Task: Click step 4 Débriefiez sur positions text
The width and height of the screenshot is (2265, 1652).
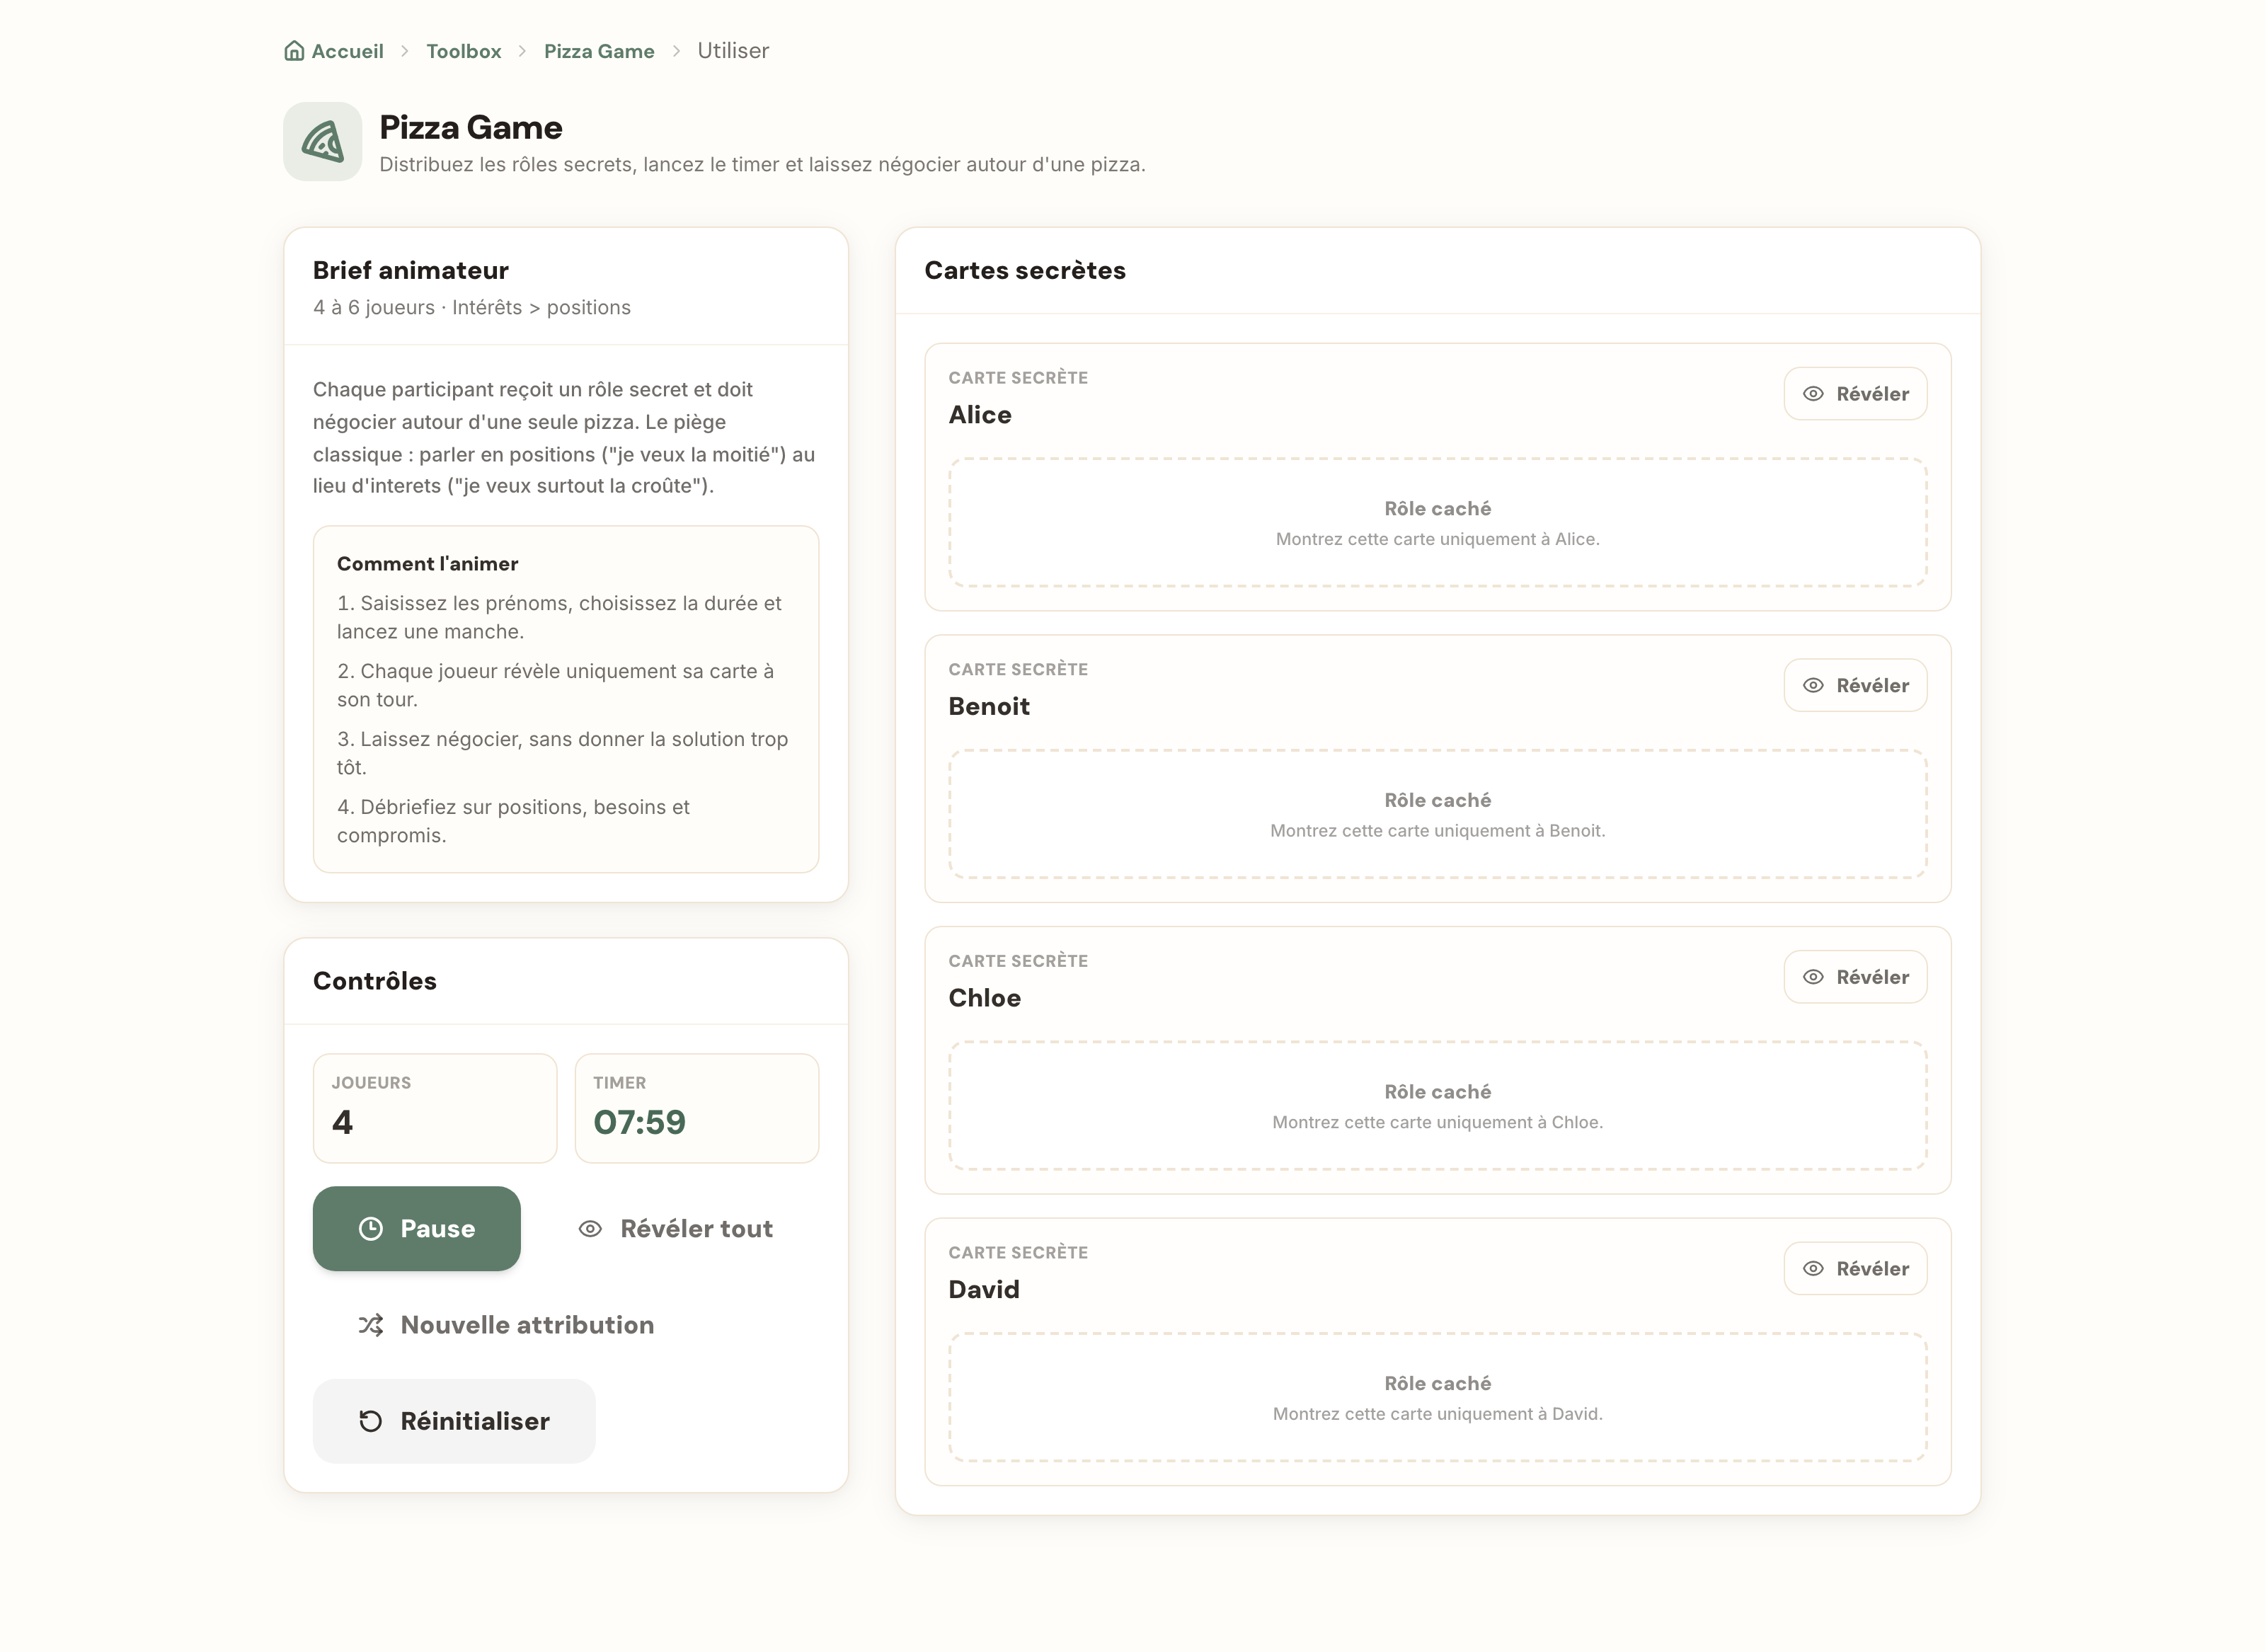Action: point(513,821)
